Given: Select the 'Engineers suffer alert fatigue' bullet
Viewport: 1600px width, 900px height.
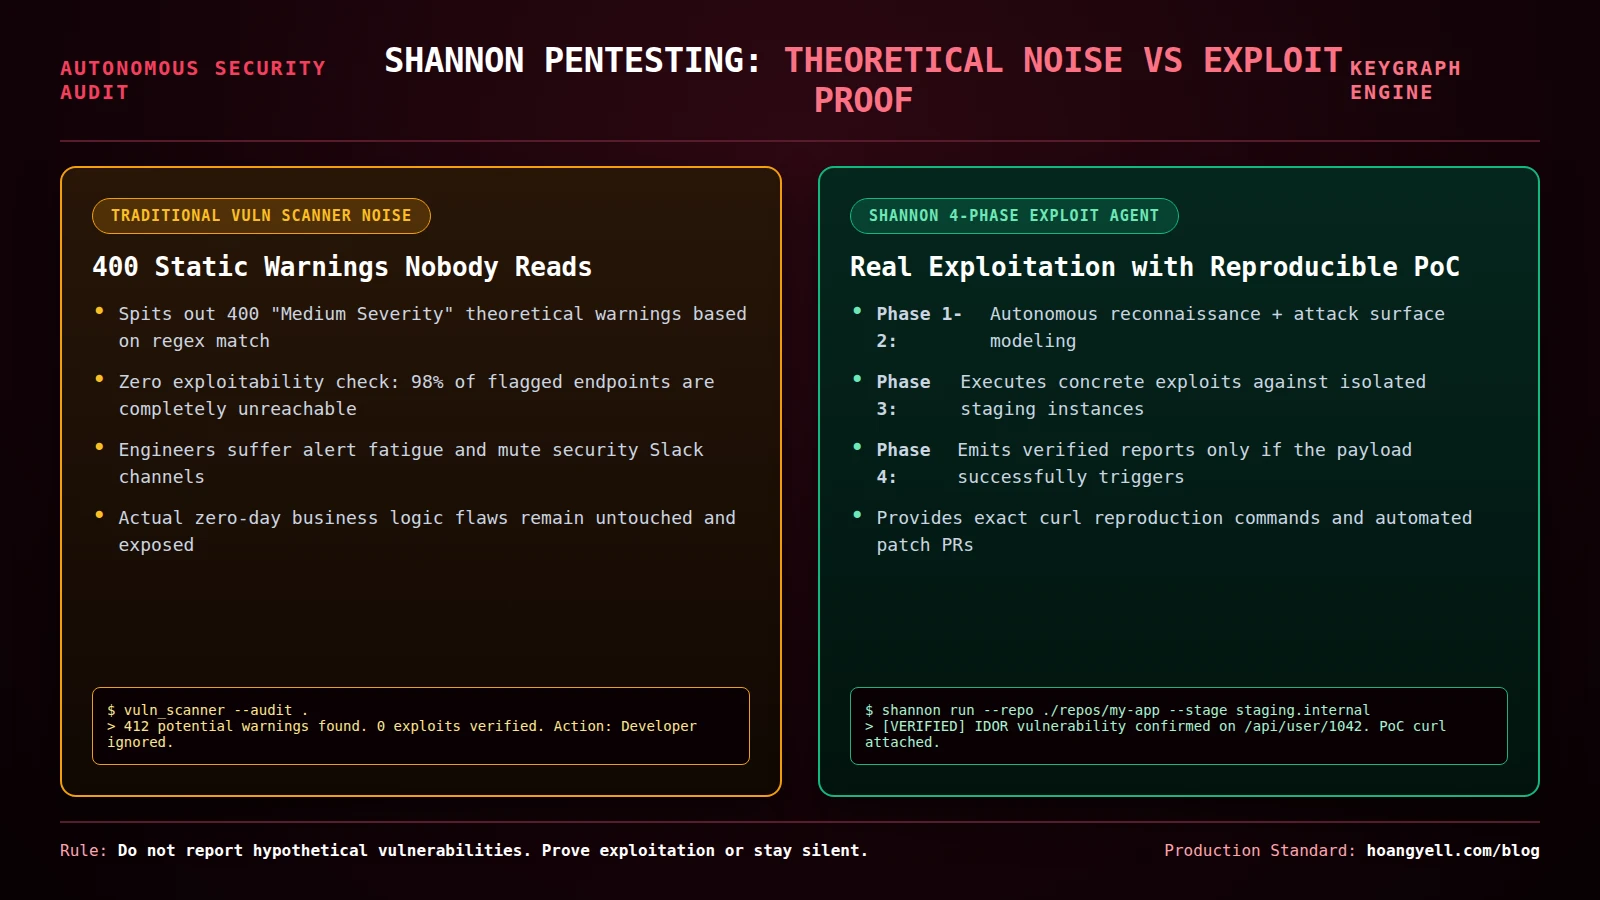Looking at the screenshot, I should point(411,463).
